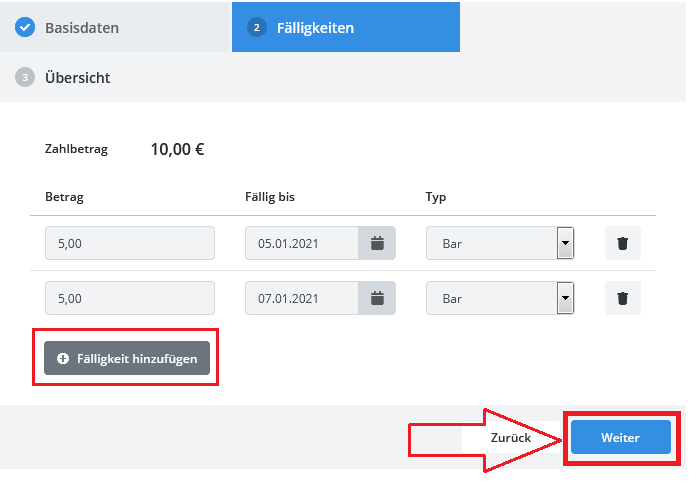Delete the second due date row

[622, 298]
